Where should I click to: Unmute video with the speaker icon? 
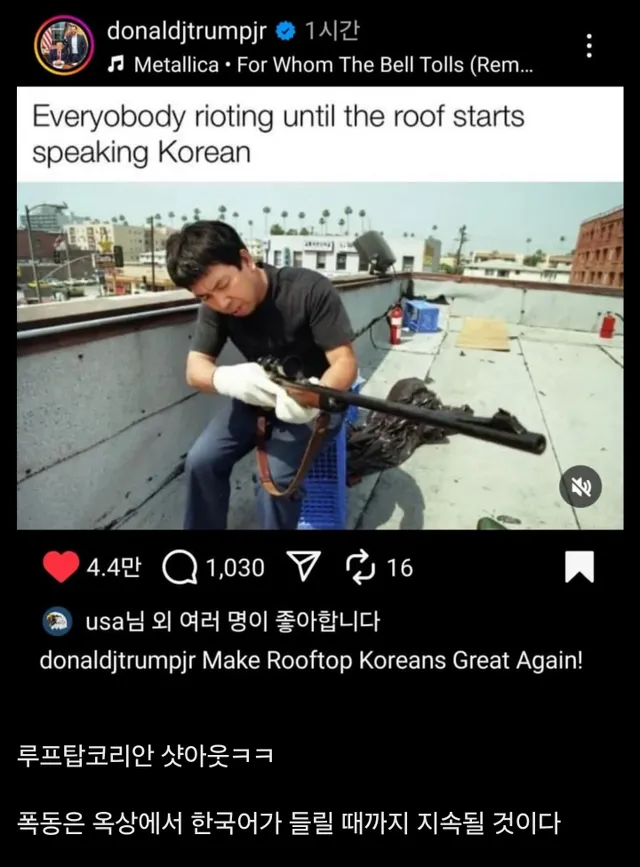coord(580,487)
